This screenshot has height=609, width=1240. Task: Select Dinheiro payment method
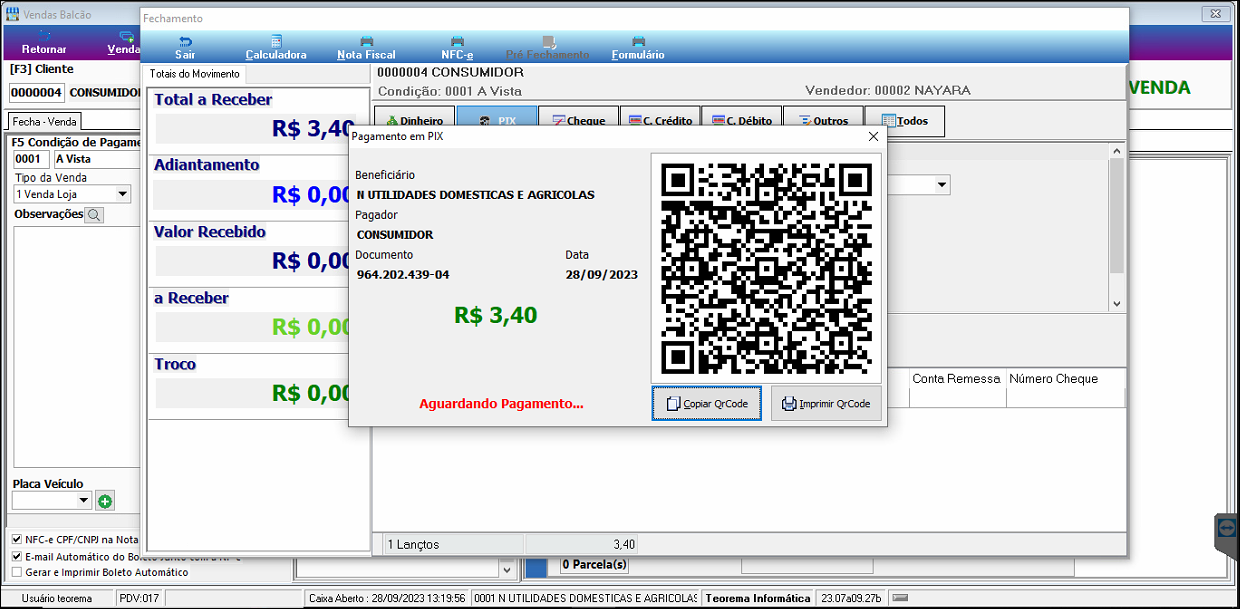coord(413,121)
